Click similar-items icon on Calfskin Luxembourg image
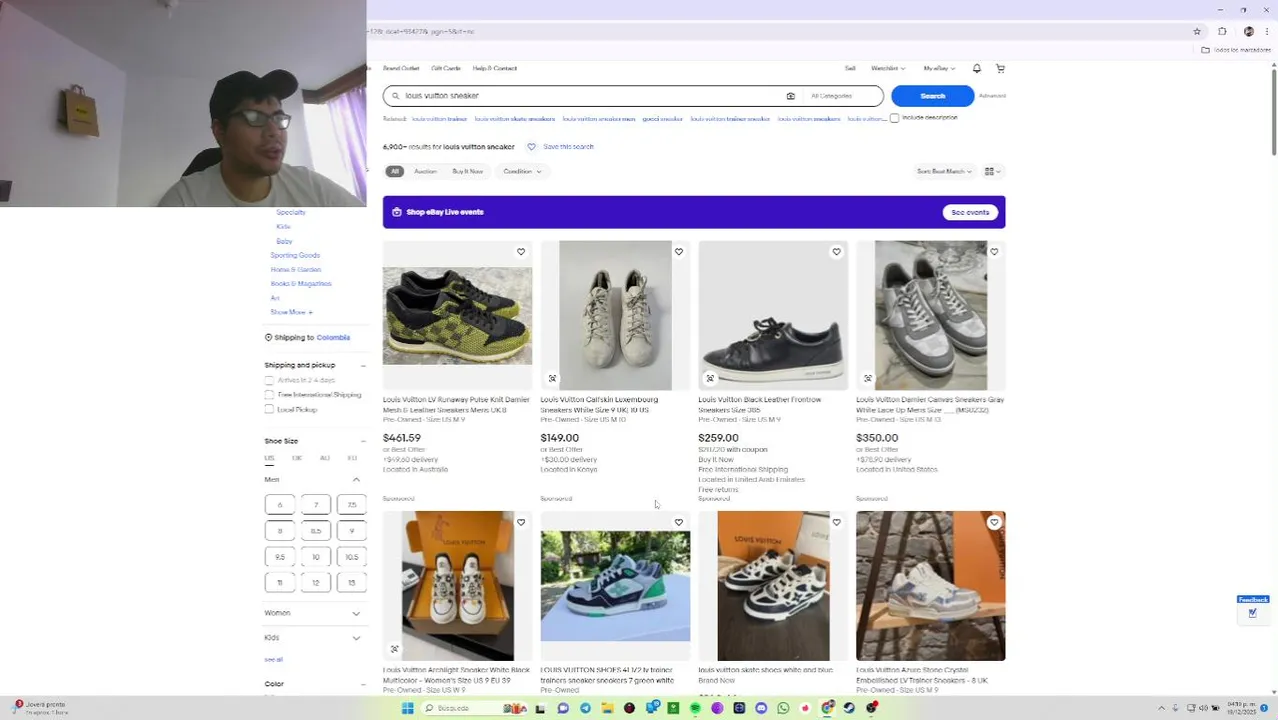1278x720 pixels. [x=552, y=378]
